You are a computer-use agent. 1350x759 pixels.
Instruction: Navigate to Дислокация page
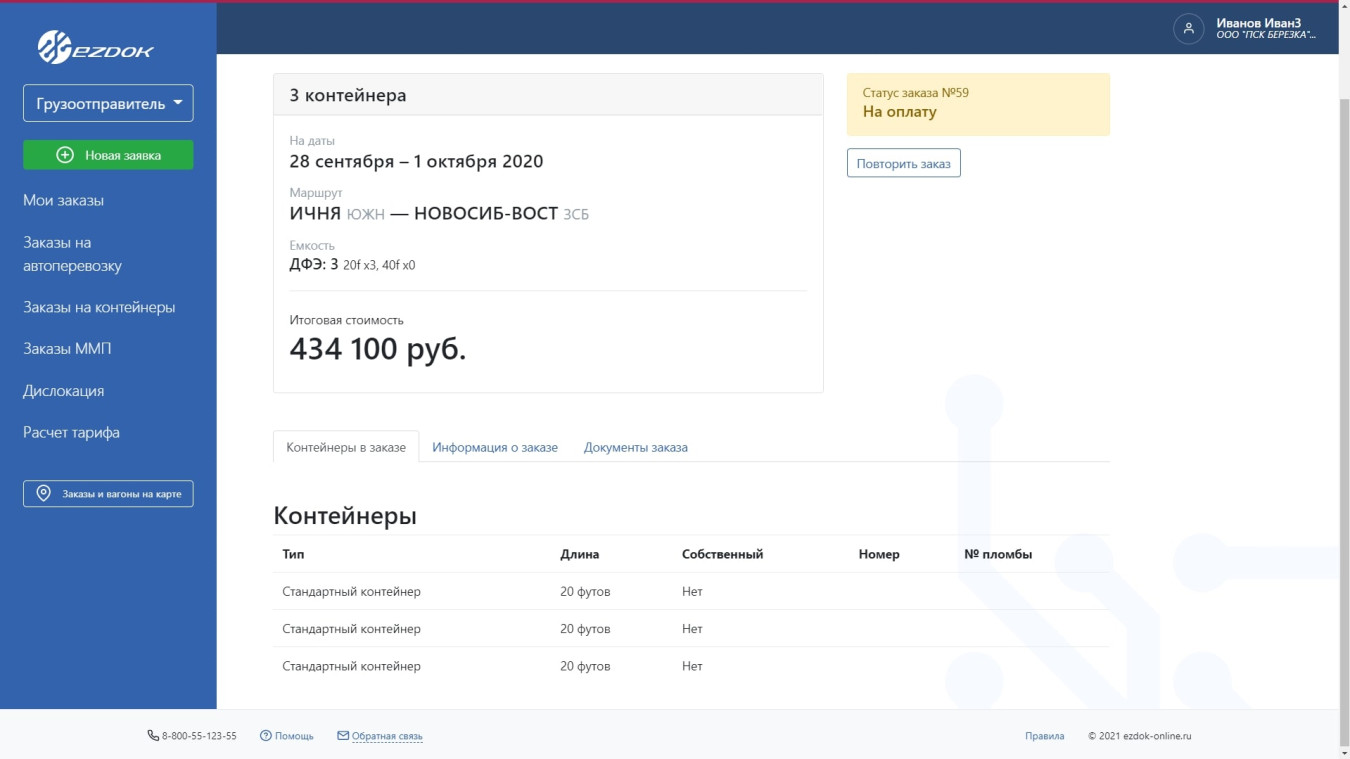[64, 391]
